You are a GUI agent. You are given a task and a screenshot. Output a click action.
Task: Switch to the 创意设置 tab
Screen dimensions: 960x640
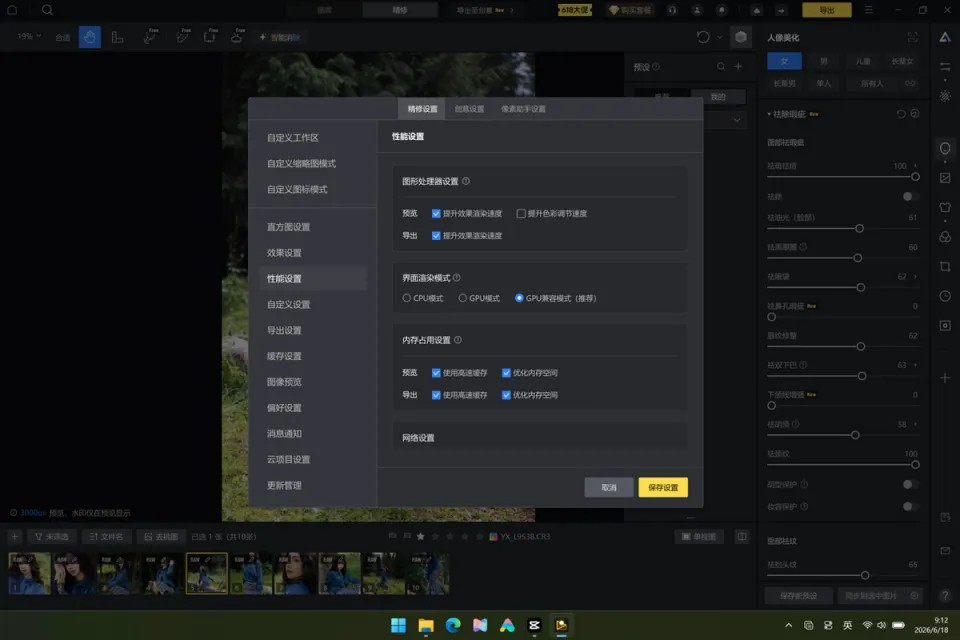pos(470,109)
